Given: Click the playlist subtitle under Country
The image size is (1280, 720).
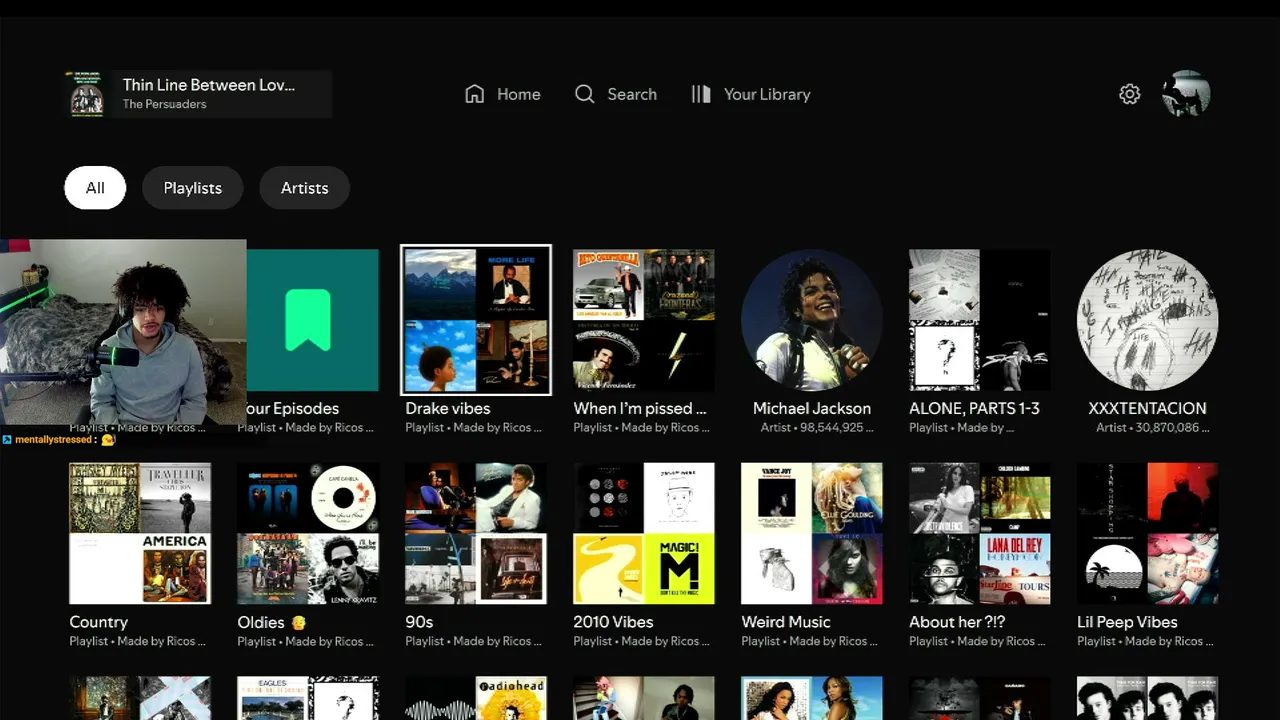Looking at the screenshot, I should (x=138, y=642).
